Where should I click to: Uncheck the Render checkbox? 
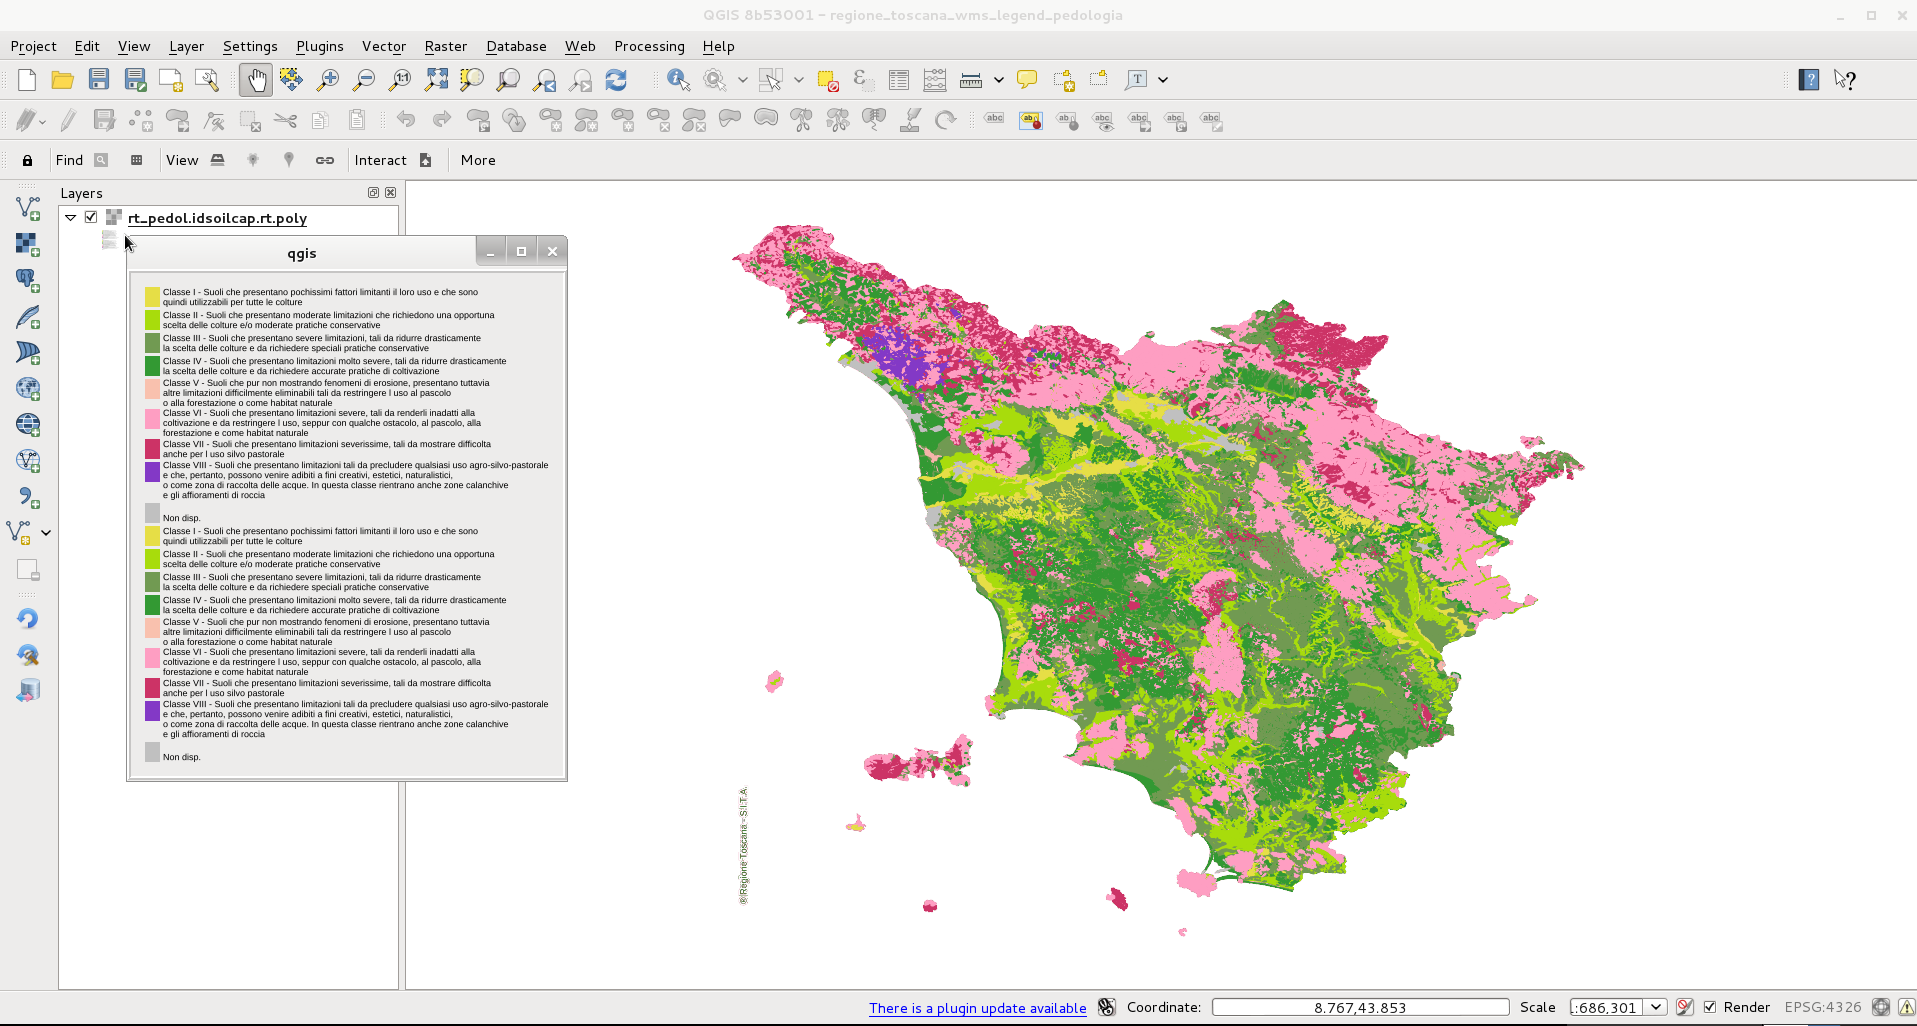point(1710,1007)
